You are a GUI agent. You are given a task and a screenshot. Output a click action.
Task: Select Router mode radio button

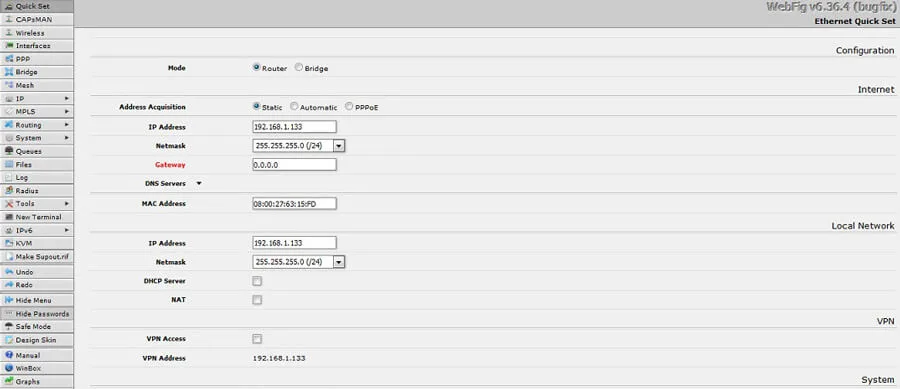[256, 67]
